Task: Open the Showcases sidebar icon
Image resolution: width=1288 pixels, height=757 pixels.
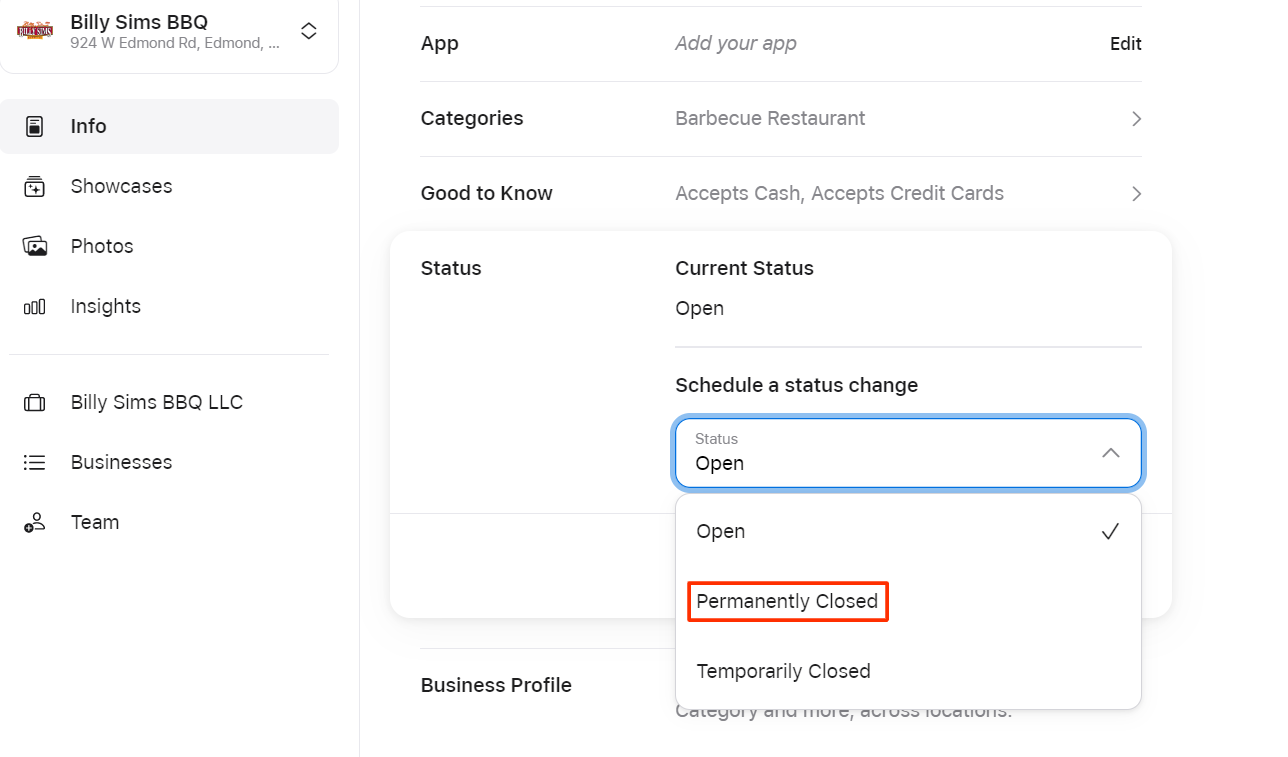Action: pos(35,187)
